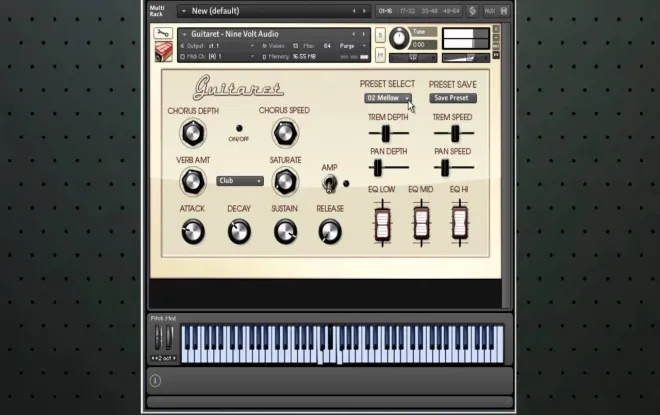
Task: Switch to rack page 49-64
Action: pos(451,11)
